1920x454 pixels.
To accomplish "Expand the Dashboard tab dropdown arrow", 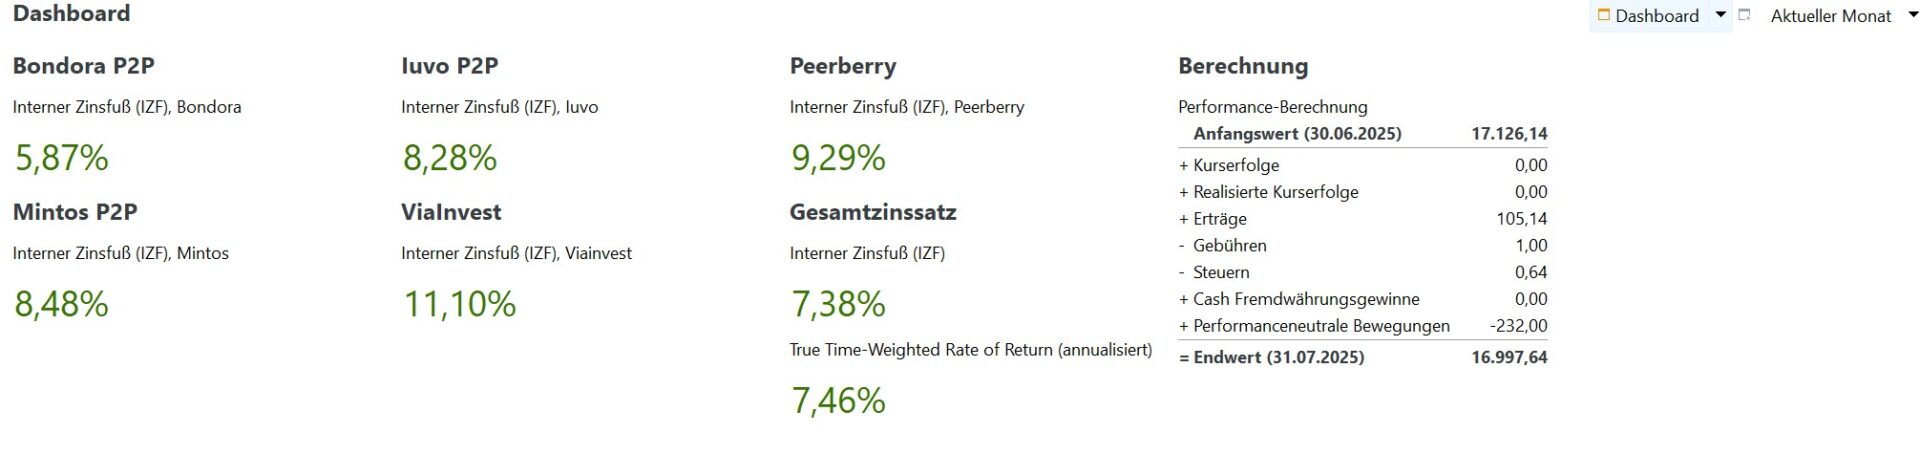I will [x=1721, y=15].
